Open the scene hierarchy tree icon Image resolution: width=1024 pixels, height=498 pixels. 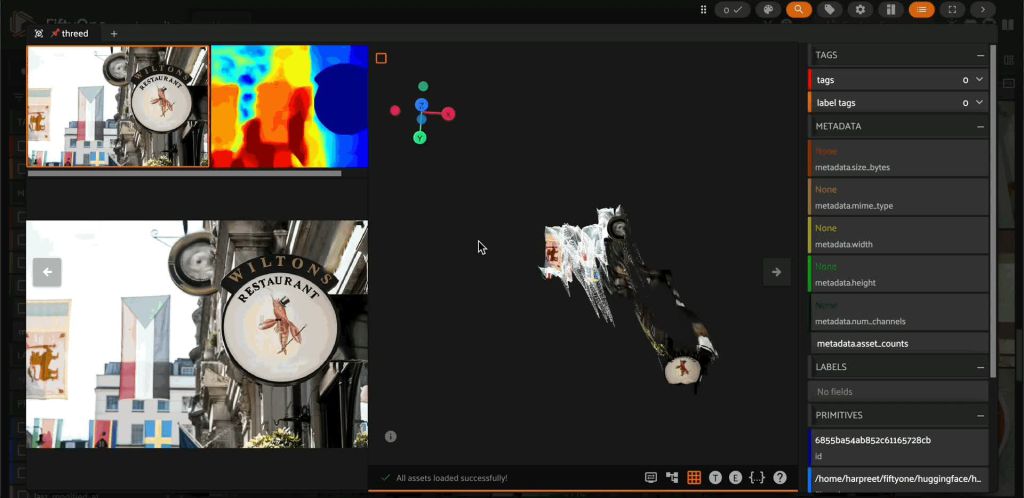pyautogui.click(x=672, y=478)
